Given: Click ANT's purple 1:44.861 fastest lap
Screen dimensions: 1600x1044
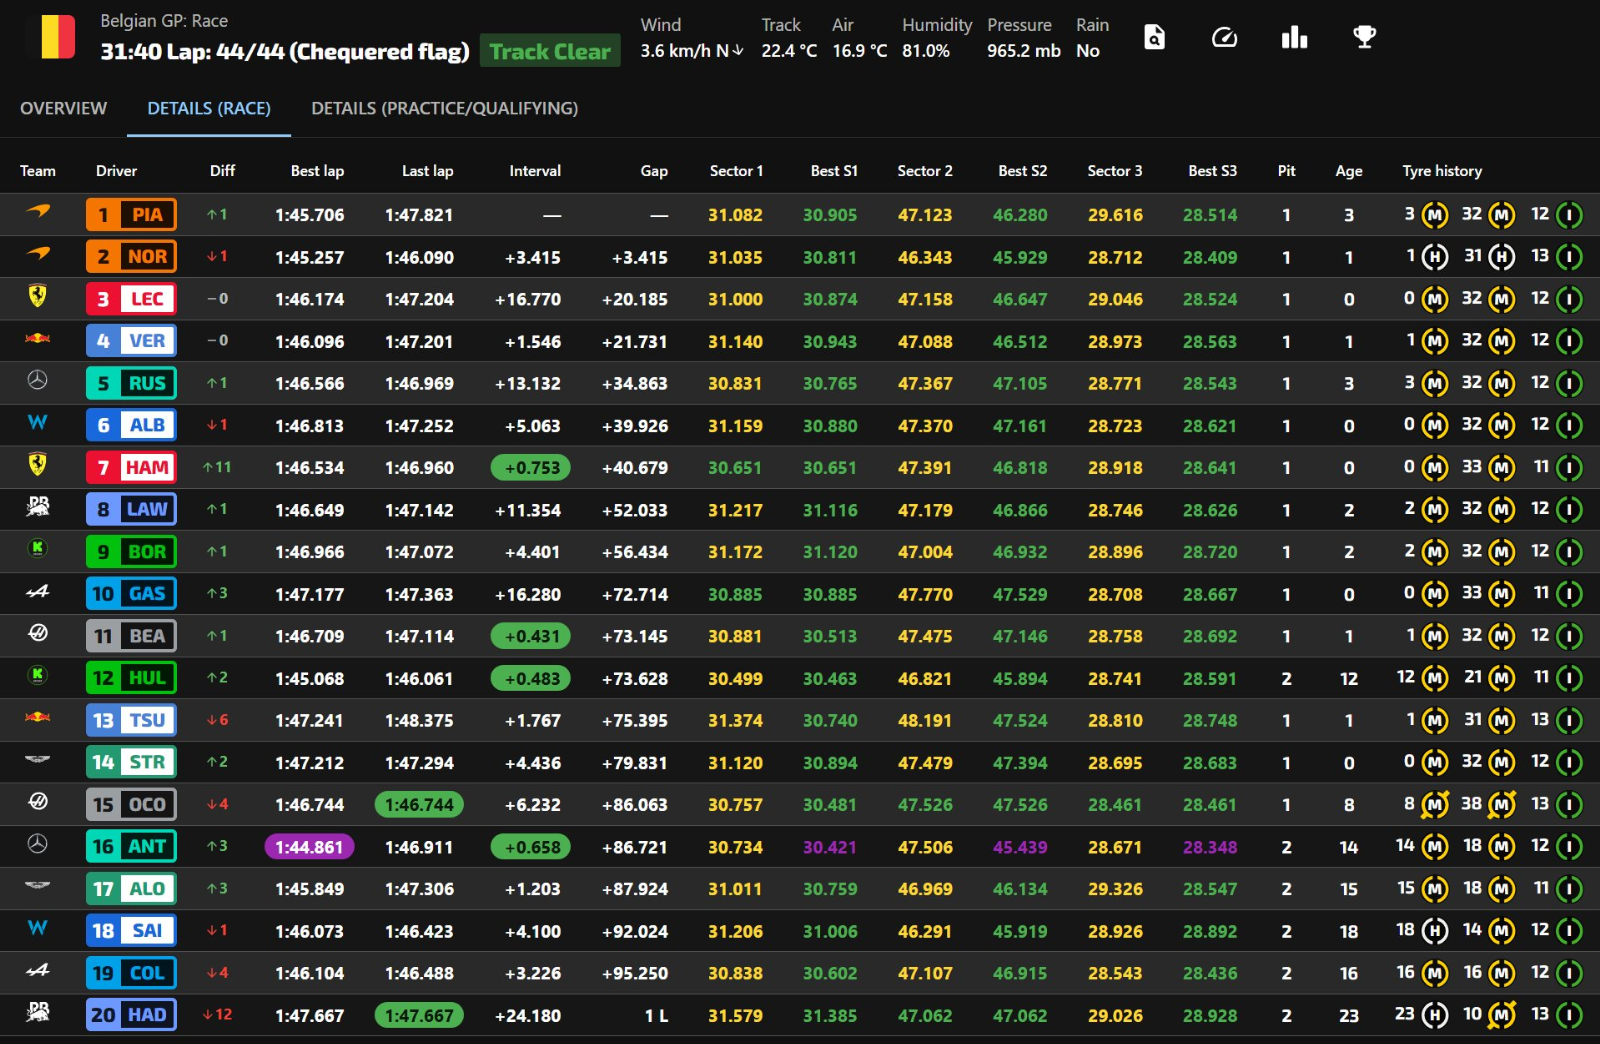Looking at the screenshot, I should [x=309, y=847].
